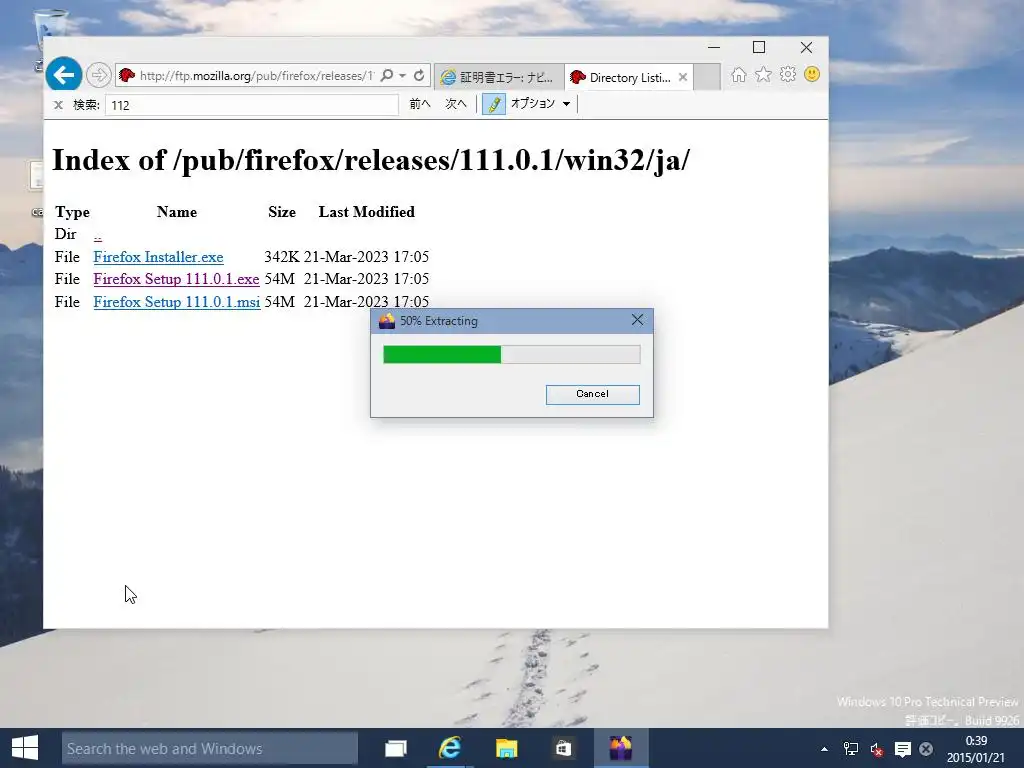This screenshot has height=768, width=1024.
Task: Open the parent directory .. link
Action: [x=97, y=235]
